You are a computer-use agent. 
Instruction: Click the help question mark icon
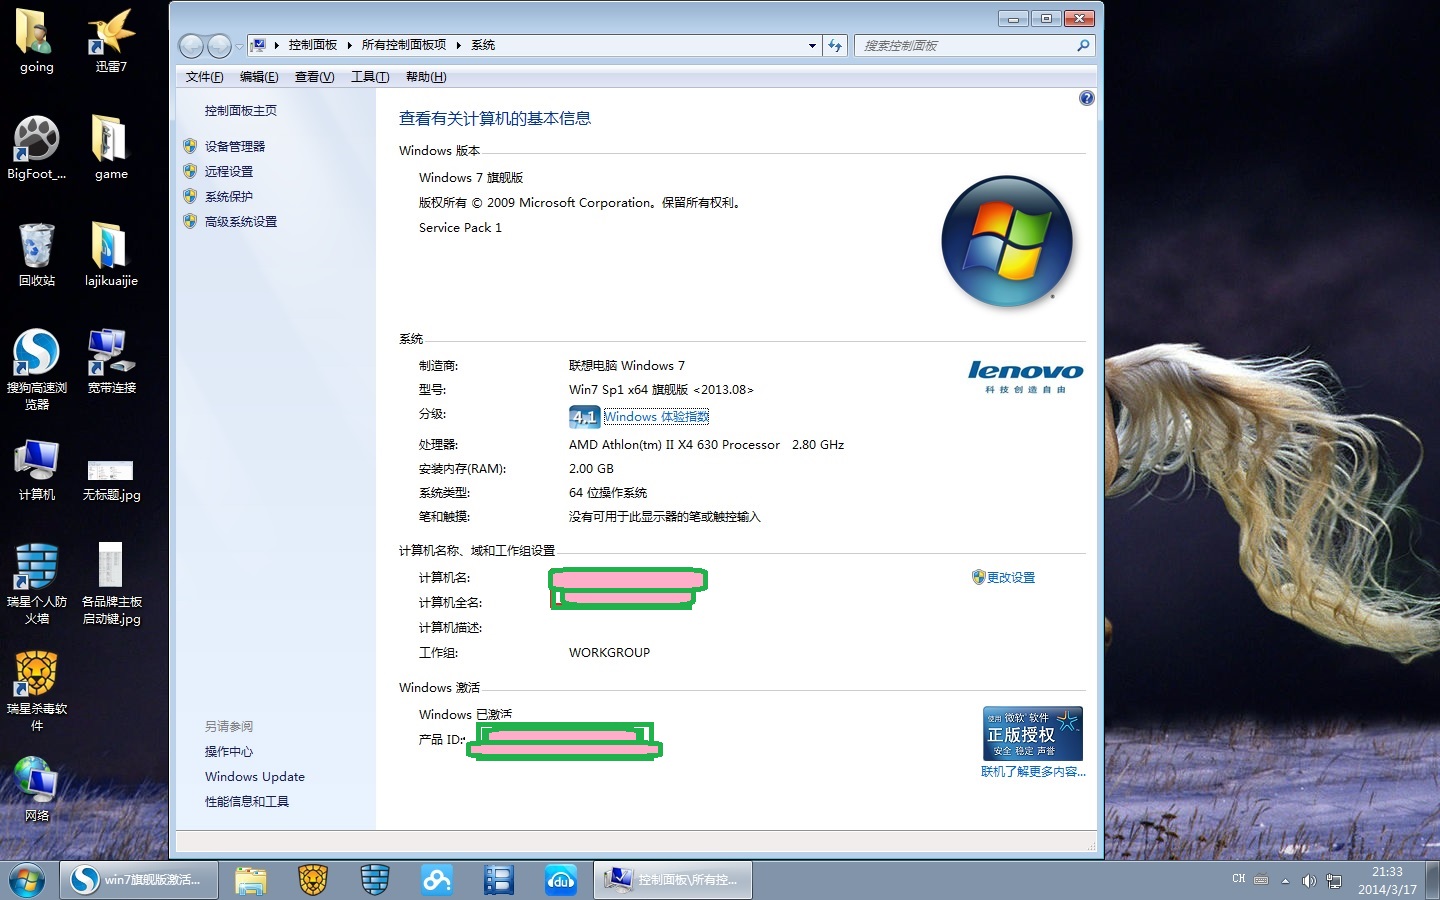(1087, 98)
